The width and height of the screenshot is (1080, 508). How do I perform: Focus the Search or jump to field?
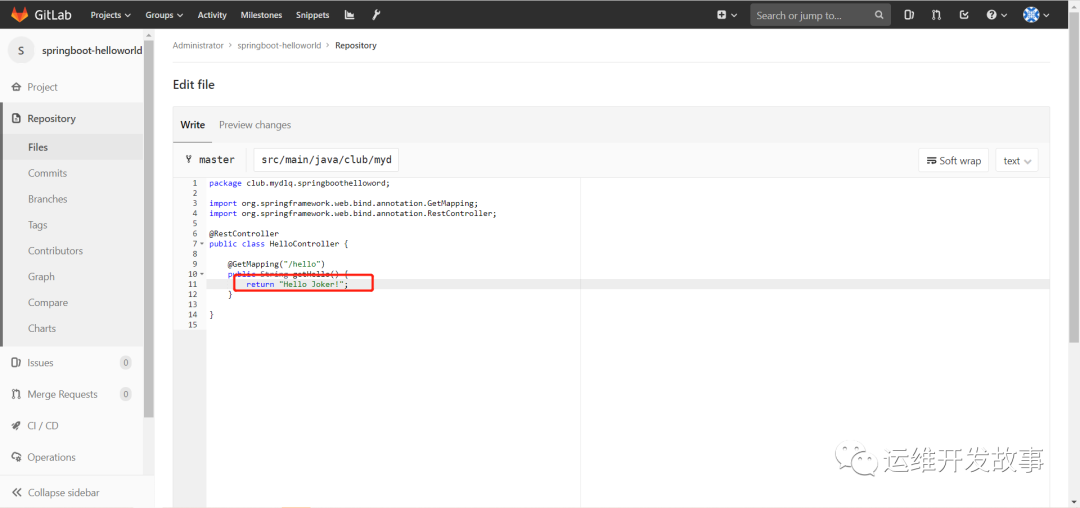tap(820, 14)
